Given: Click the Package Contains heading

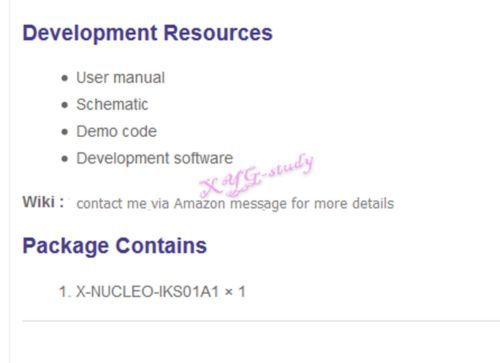Looking at the screenshot, I should coord(114,246).
